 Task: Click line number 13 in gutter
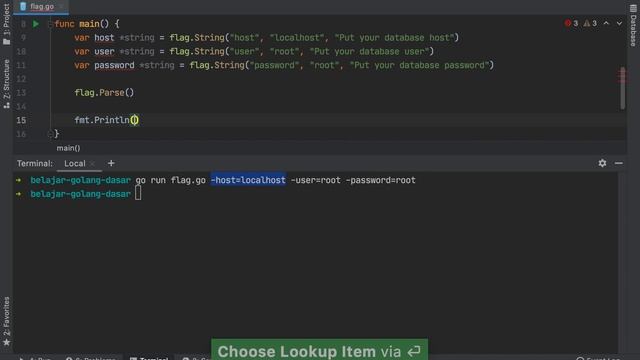[x=21, y=93]
